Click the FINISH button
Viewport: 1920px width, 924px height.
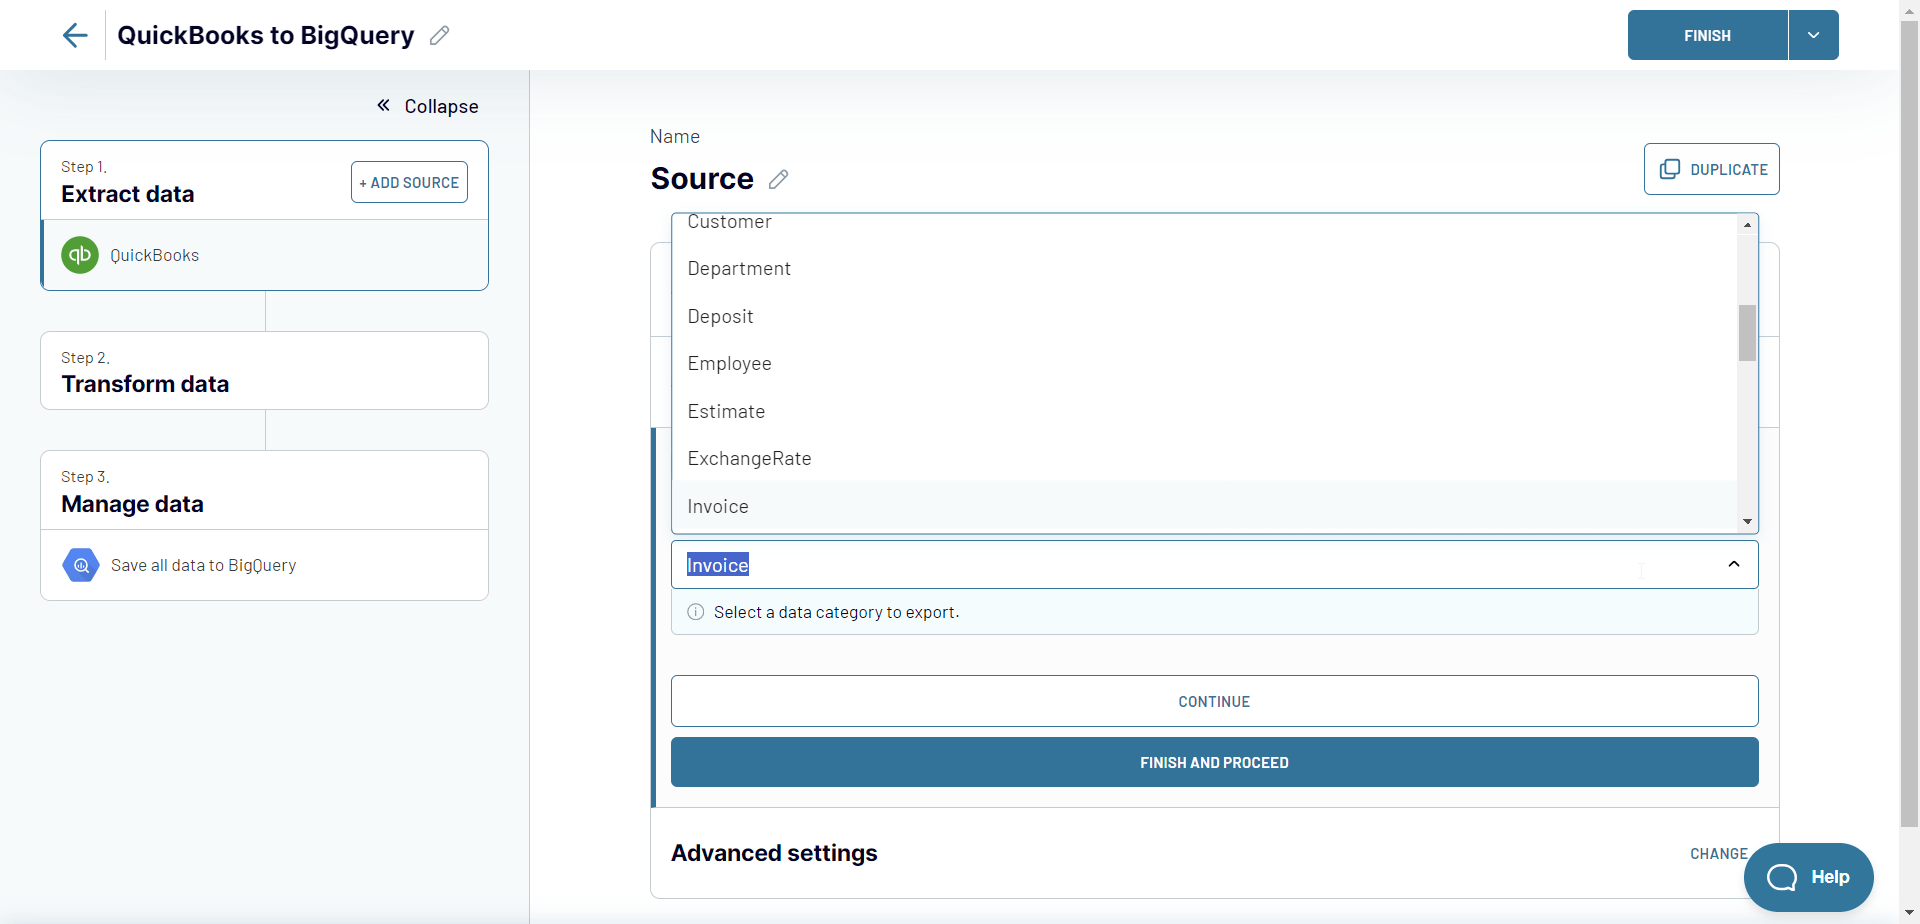tap(1707, 35)
